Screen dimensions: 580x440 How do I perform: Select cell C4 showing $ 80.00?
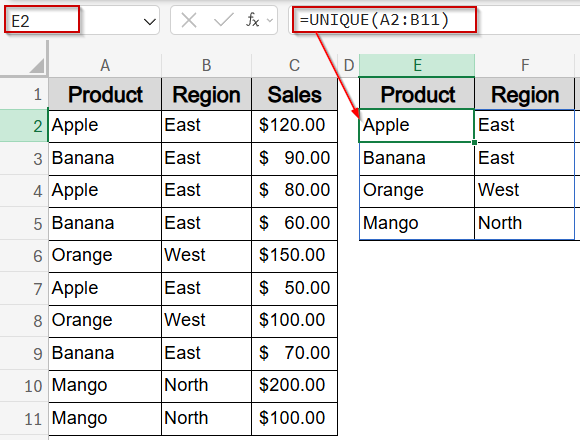tap(294, 191)
